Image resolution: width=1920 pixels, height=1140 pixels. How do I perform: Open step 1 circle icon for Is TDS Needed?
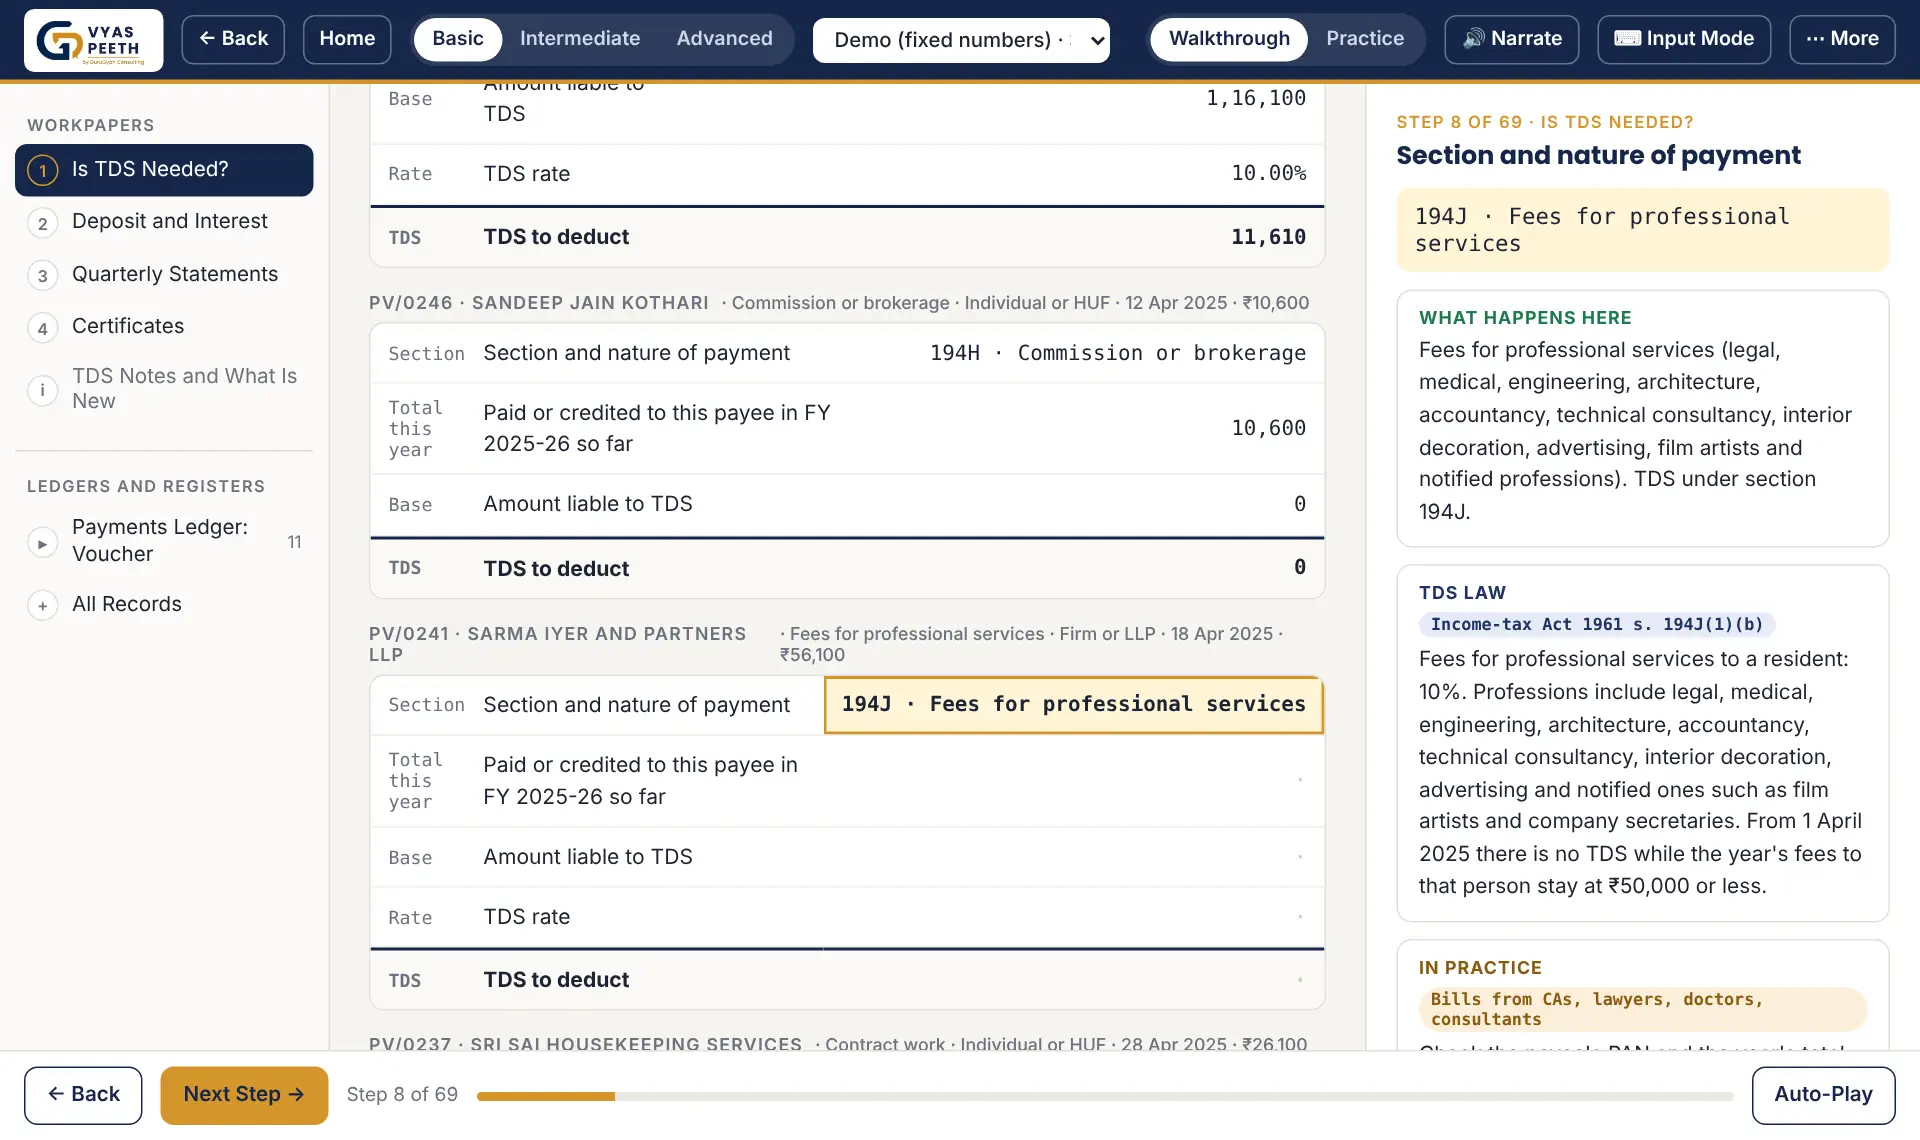click(x=42, y=170)
